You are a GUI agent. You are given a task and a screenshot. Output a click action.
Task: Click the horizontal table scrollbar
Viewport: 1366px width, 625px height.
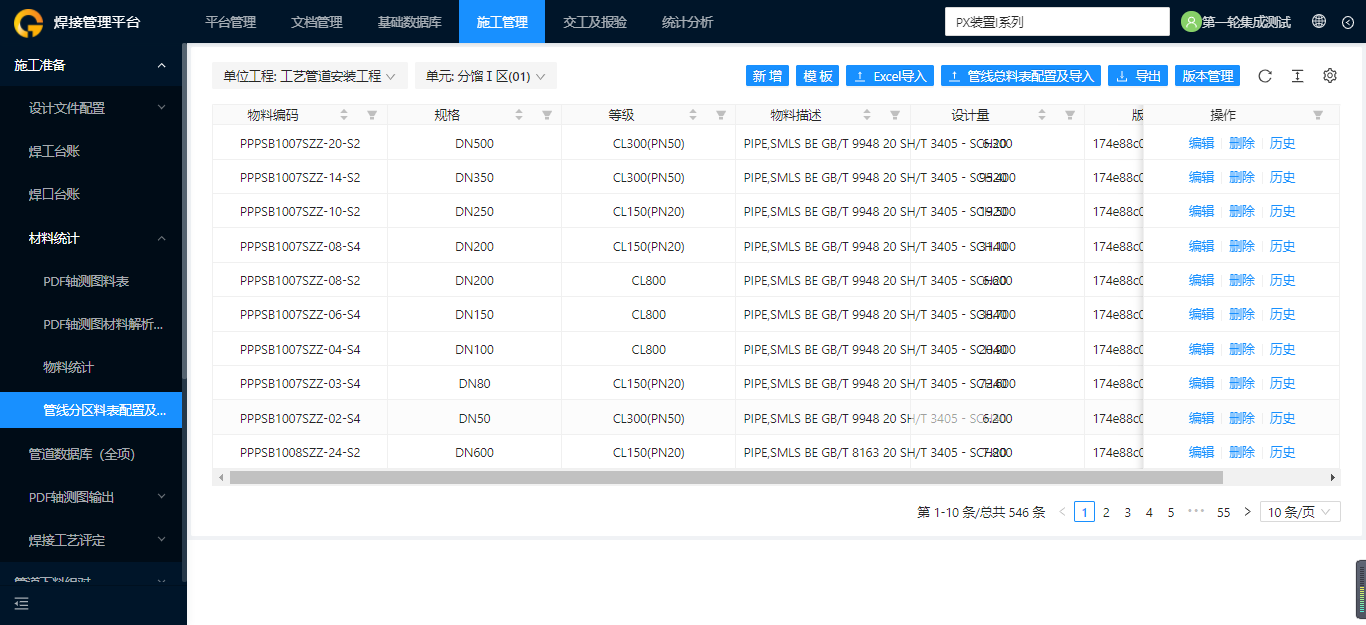[x=726, y=478]
